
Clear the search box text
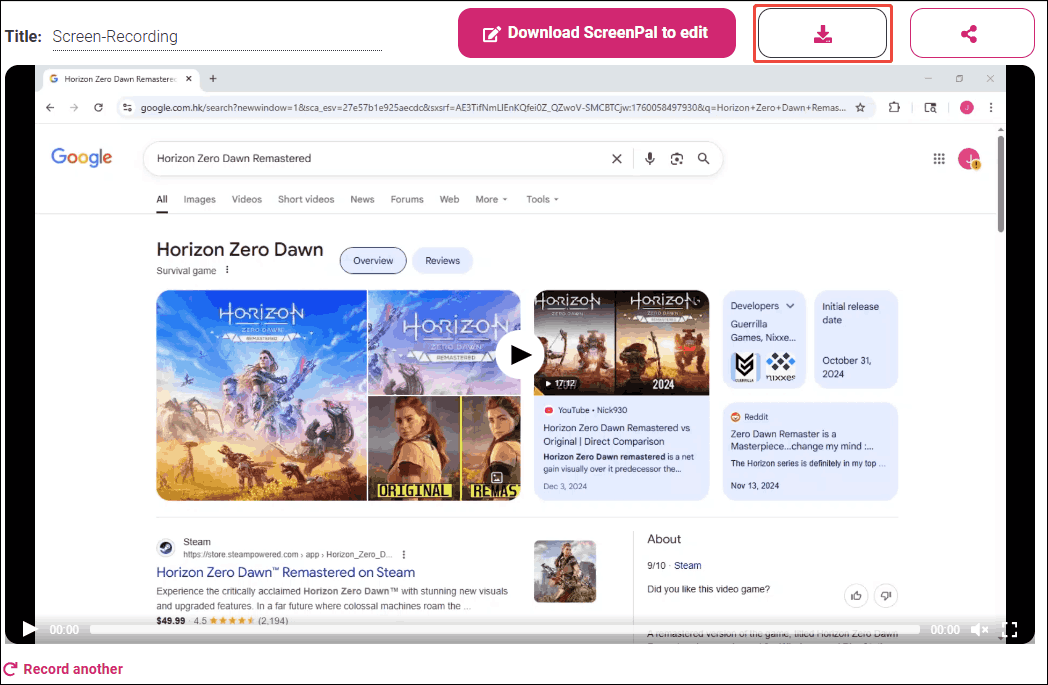click(x=616, y=158)
